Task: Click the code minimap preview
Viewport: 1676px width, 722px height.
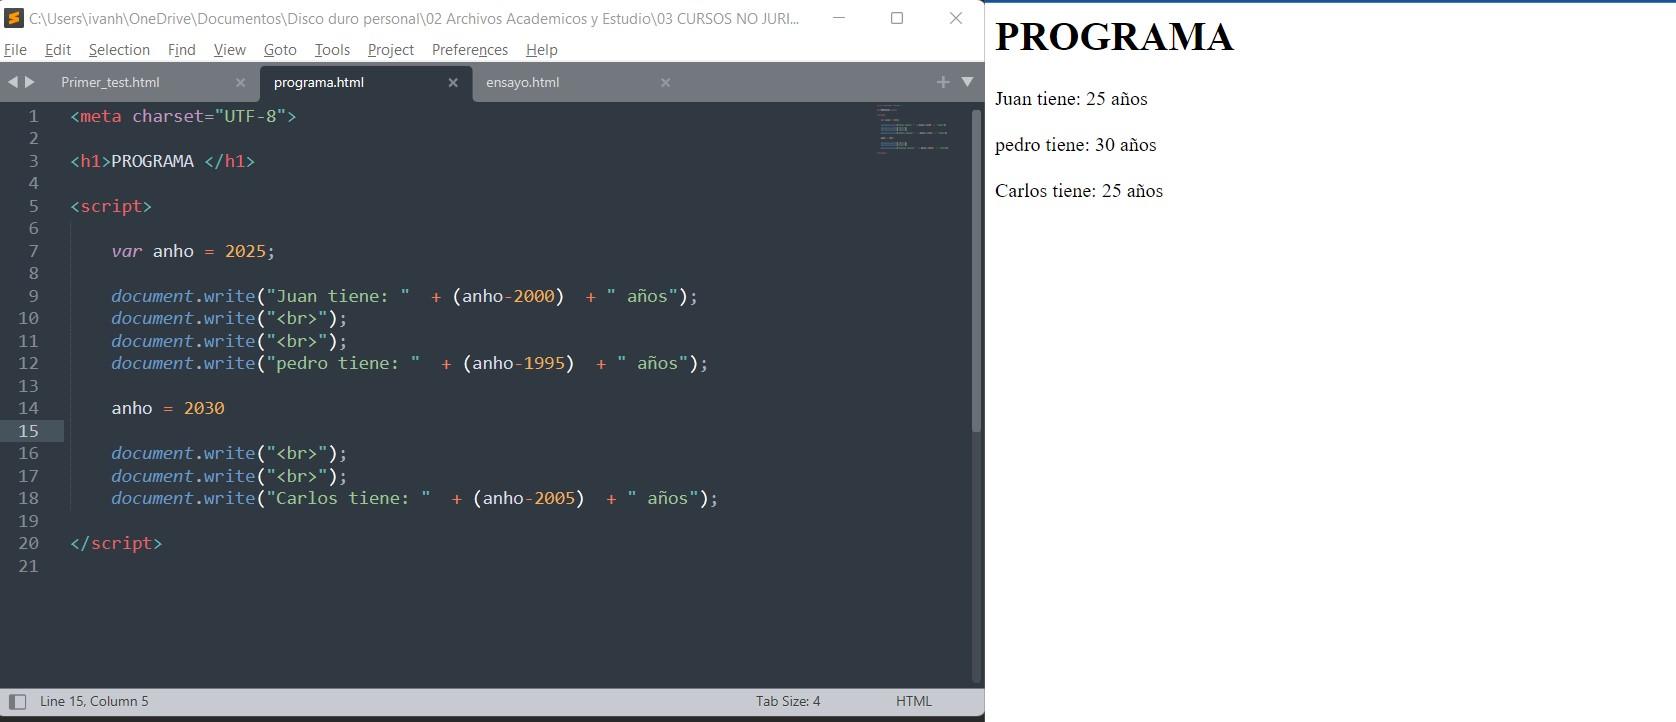Action: click(912, 128)
